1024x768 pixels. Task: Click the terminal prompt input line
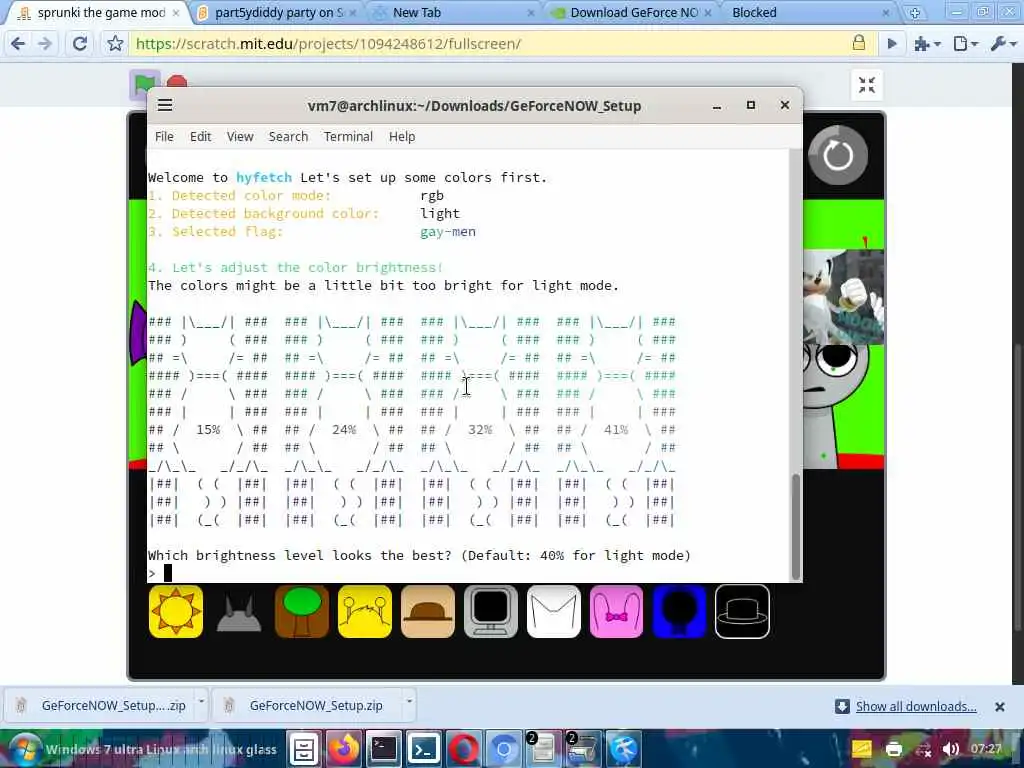pyautogui.click(x=468, y=573)
